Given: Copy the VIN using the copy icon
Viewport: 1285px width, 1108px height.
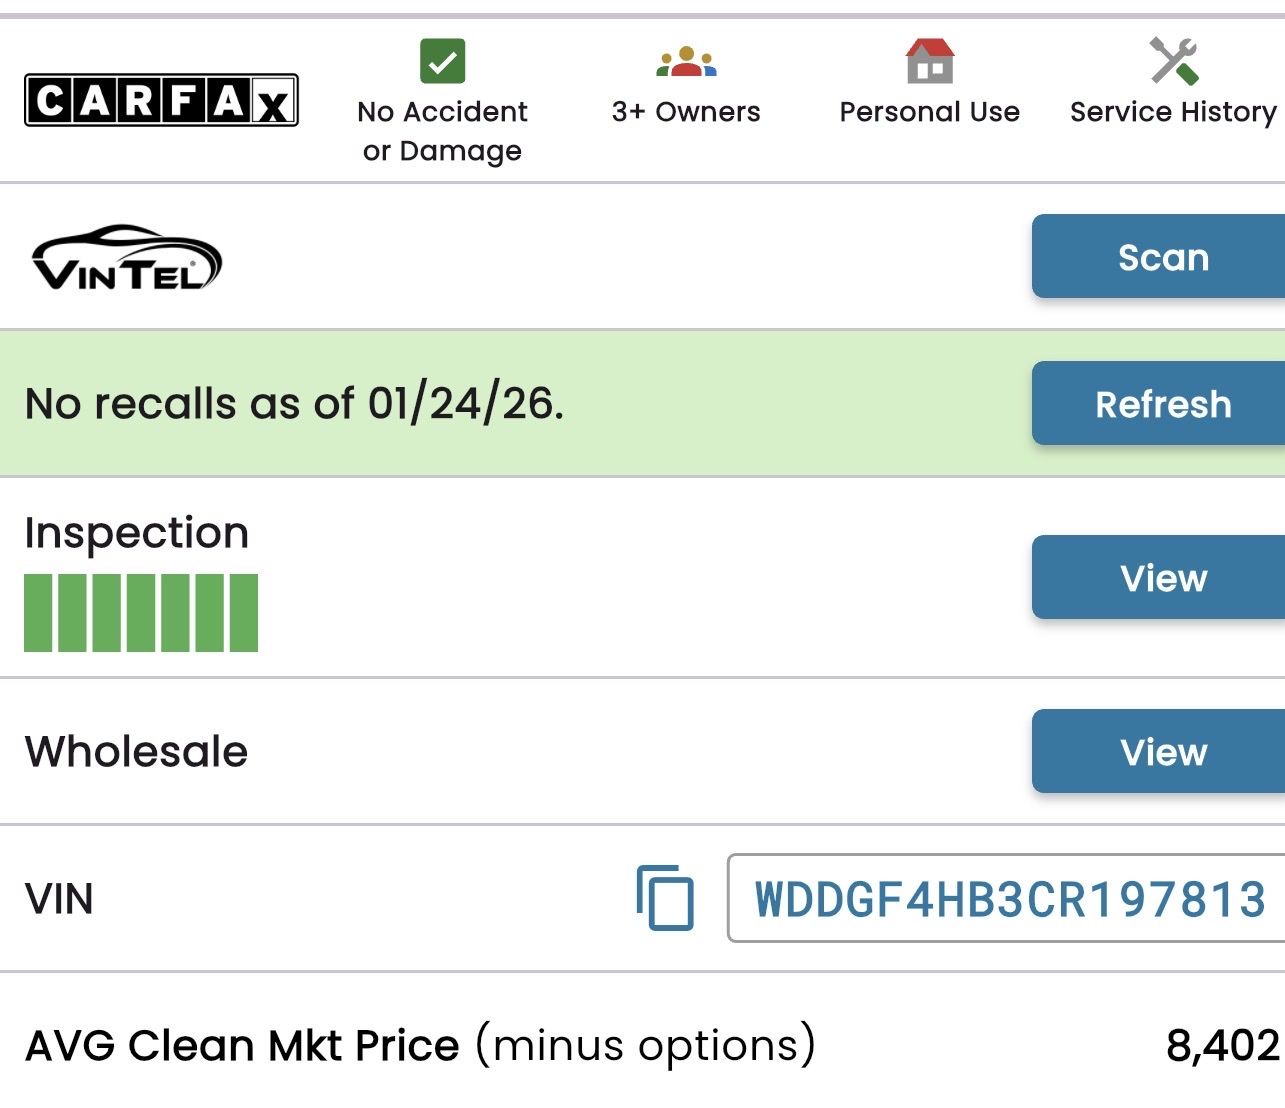Looking at the screenshot, I should 665,897.
